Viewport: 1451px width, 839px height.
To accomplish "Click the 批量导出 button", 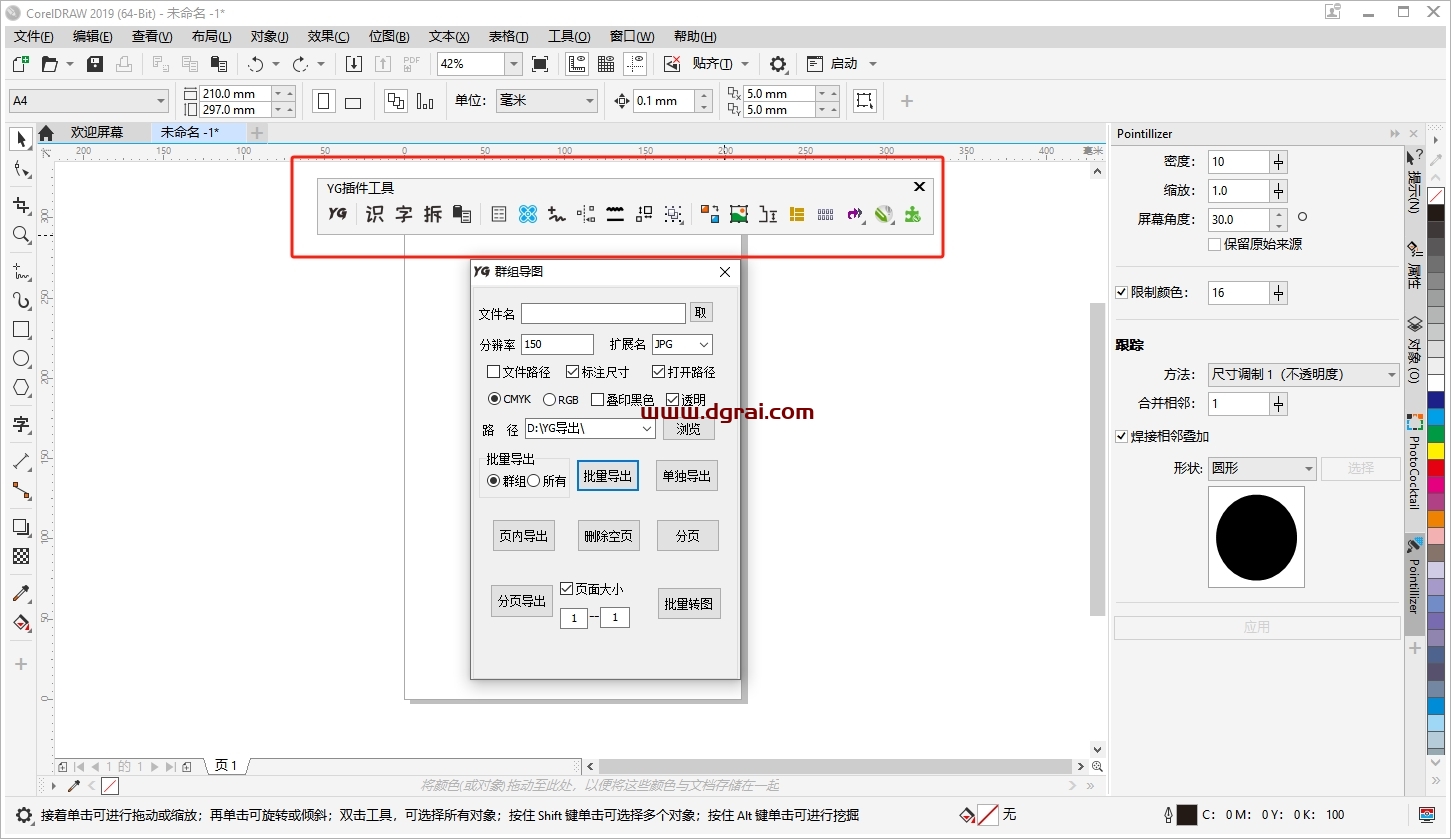I will click(608, 477).
